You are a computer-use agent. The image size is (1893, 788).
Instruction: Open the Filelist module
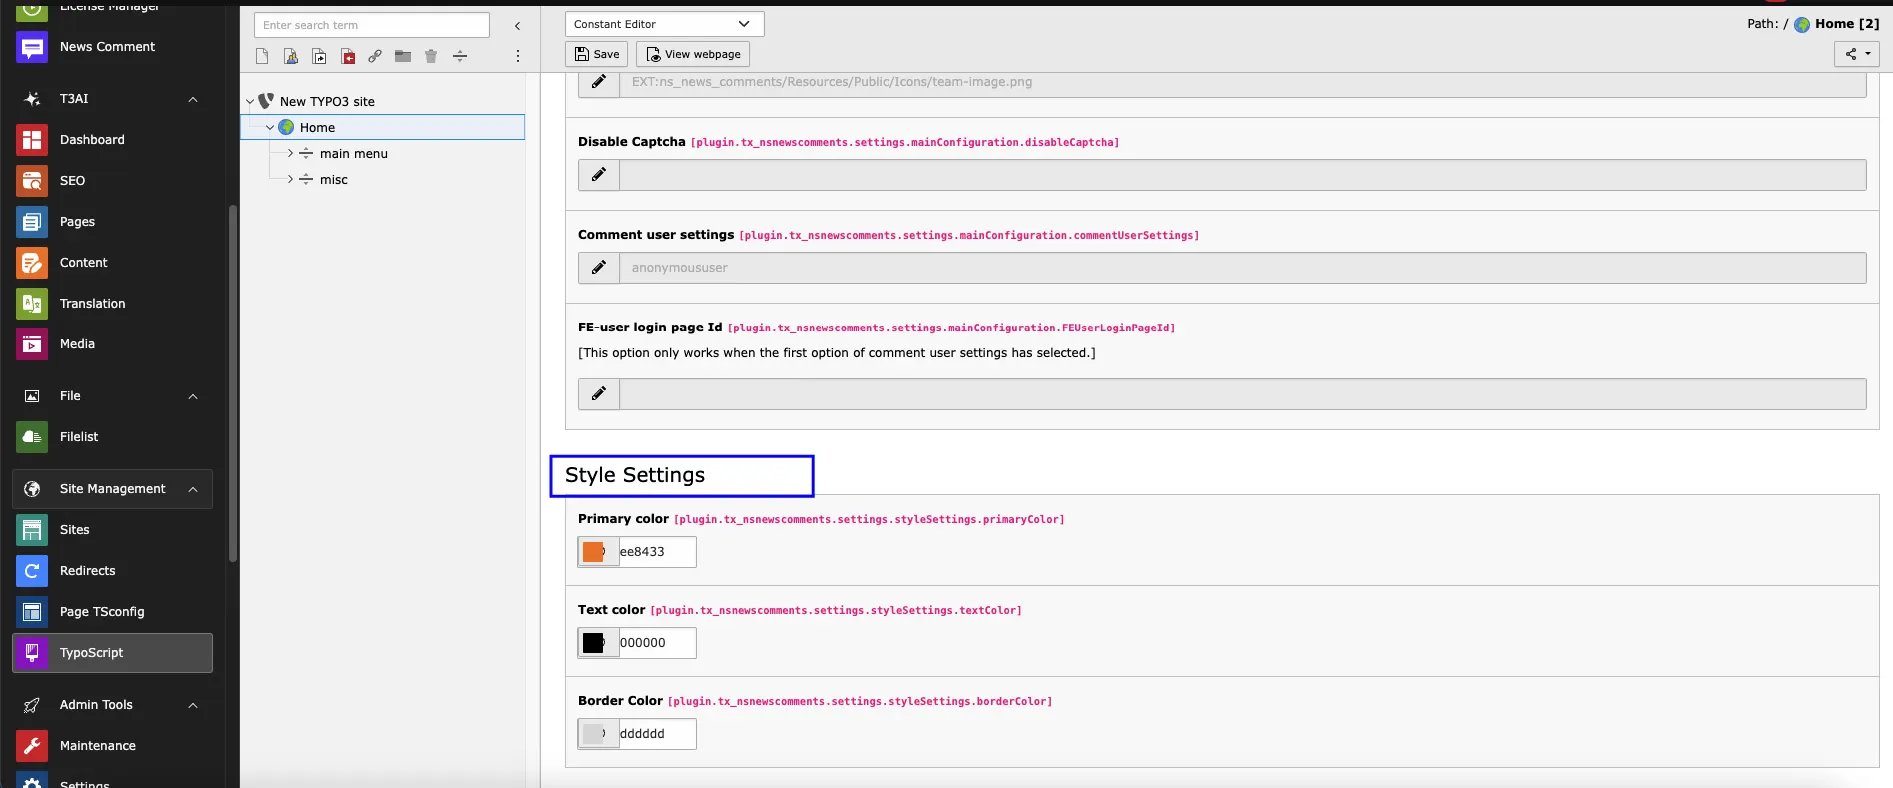pos(79,437)
